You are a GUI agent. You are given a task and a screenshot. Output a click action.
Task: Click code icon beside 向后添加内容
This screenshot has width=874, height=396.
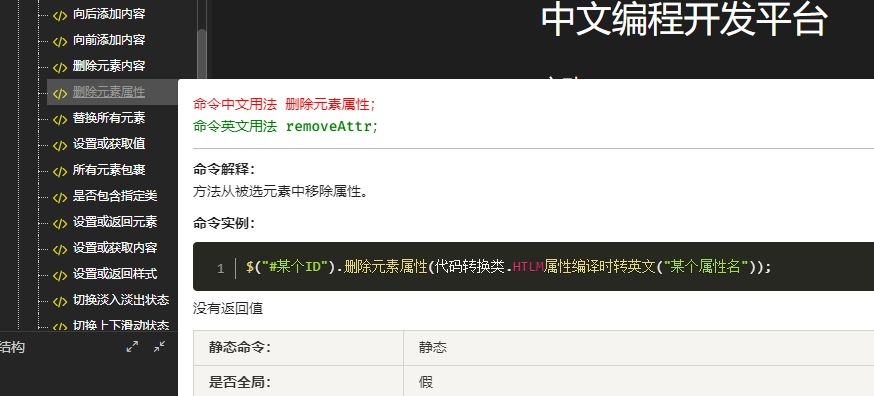click(x=60, y=16)
